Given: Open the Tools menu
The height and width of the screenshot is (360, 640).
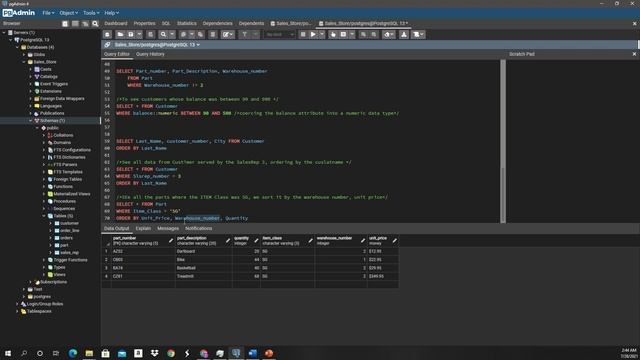Looking at the screenshot, I should (x=91, y=13).
